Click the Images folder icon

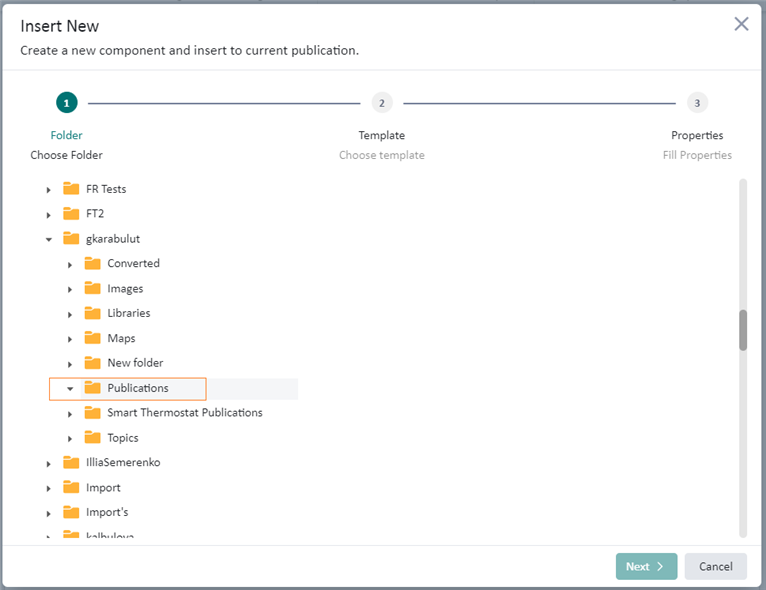click(x=92, y=288)
